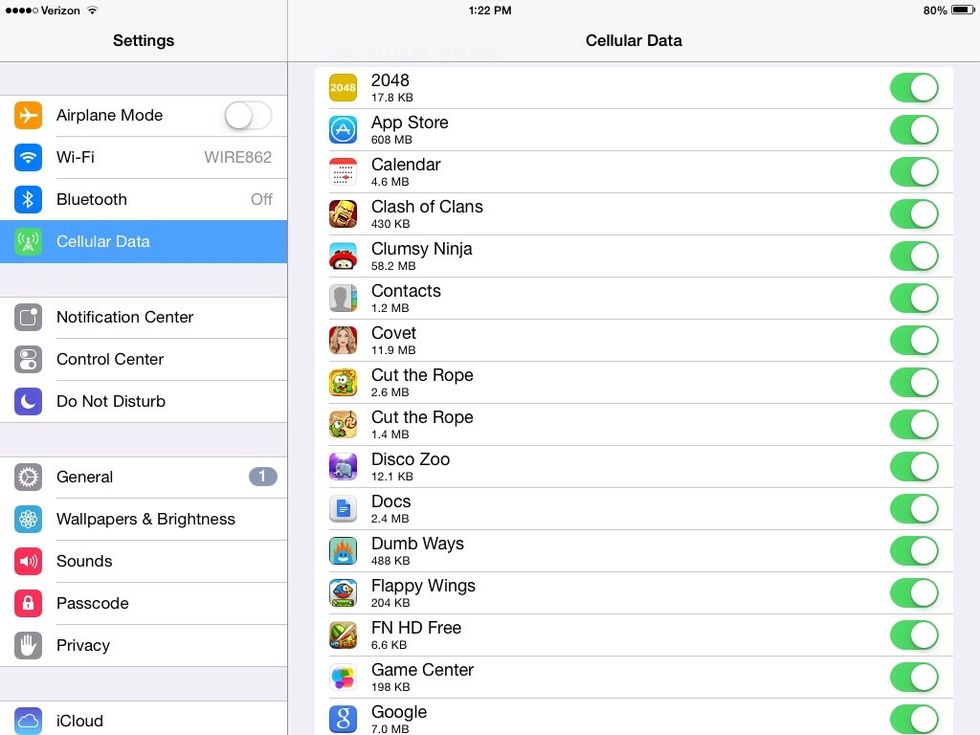The height and width of the screenshot is (735, 980).
Task: Toggle the 1.4 MB Cut the Rope switch
Action: 914,424
